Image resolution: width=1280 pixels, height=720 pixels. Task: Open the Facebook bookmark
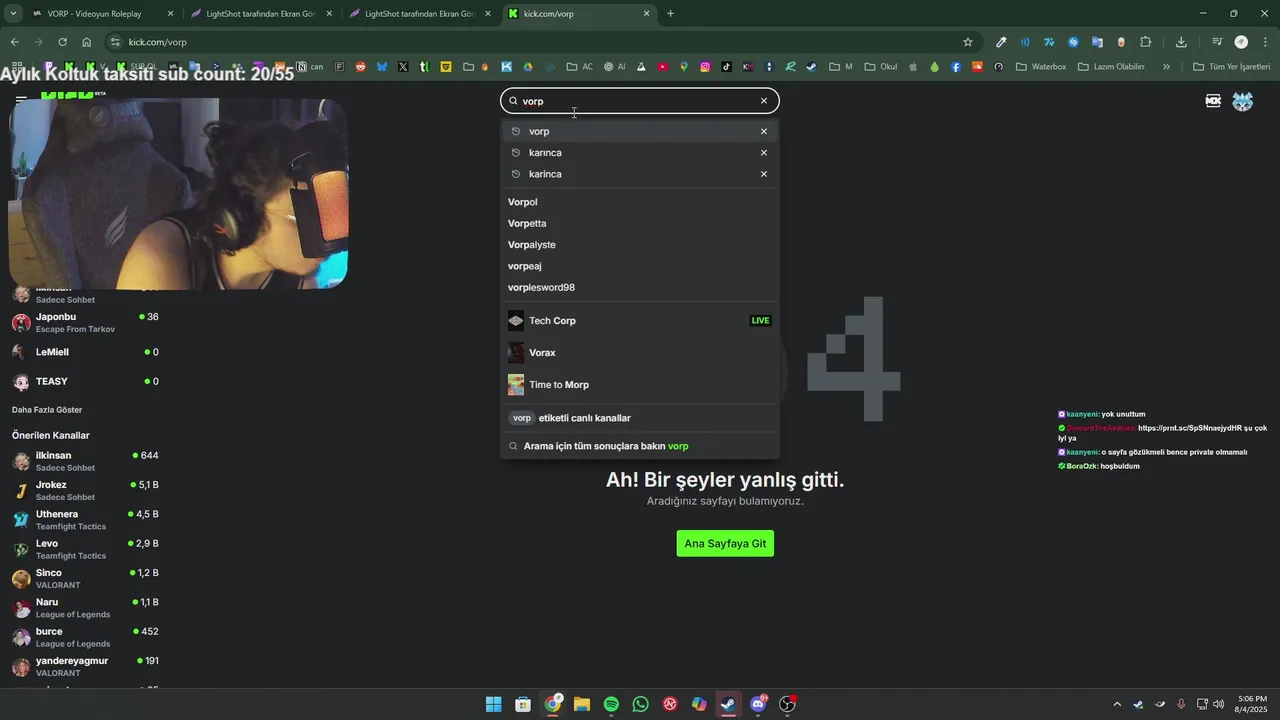coord(956,67)
